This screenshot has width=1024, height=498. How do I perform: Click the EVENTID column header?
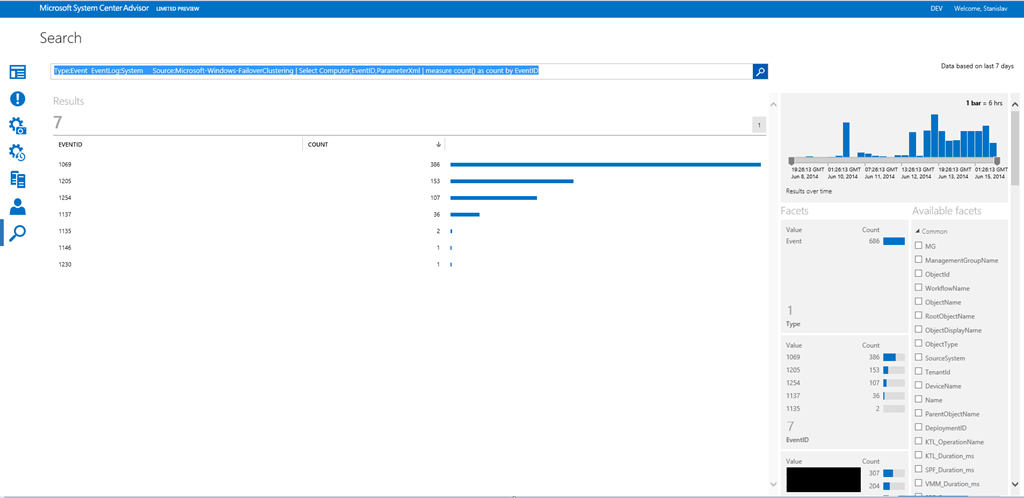pyautogui.click(x=71, y=144)
